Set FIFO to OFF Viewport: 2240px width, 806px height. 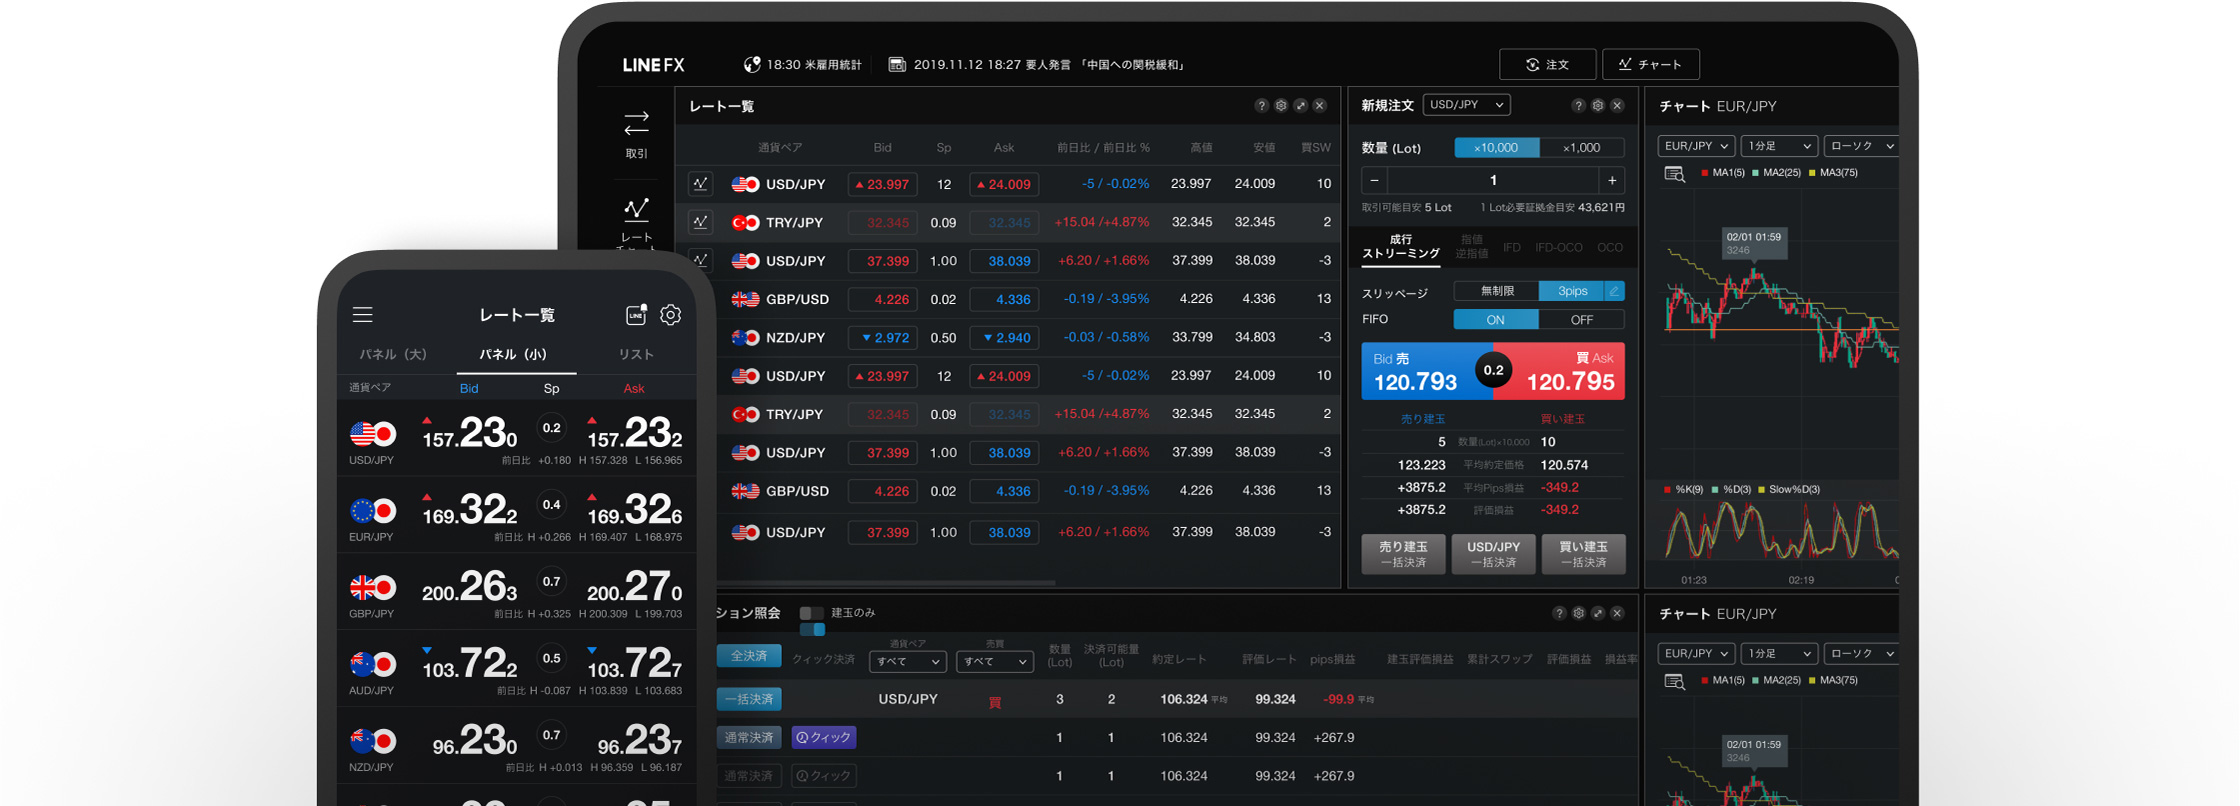[x=1581, y=320]
